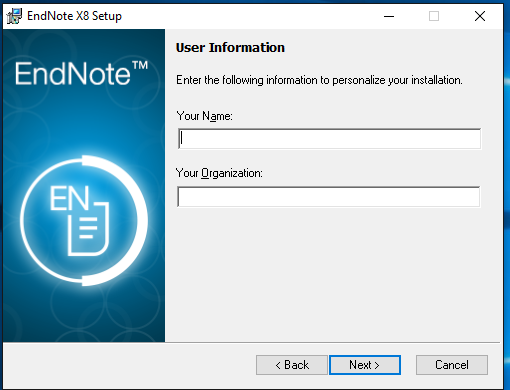Close the EndNote X8 Setup window
The image size is (510, 390).
(x=480, y=16)
